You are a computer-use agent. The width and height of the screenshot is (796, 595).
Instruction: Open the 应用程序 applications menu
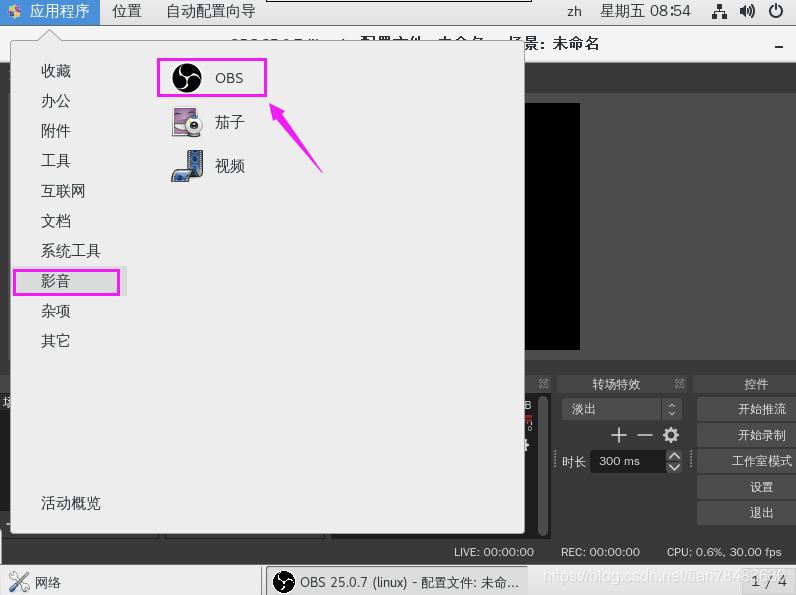[50, 11]
